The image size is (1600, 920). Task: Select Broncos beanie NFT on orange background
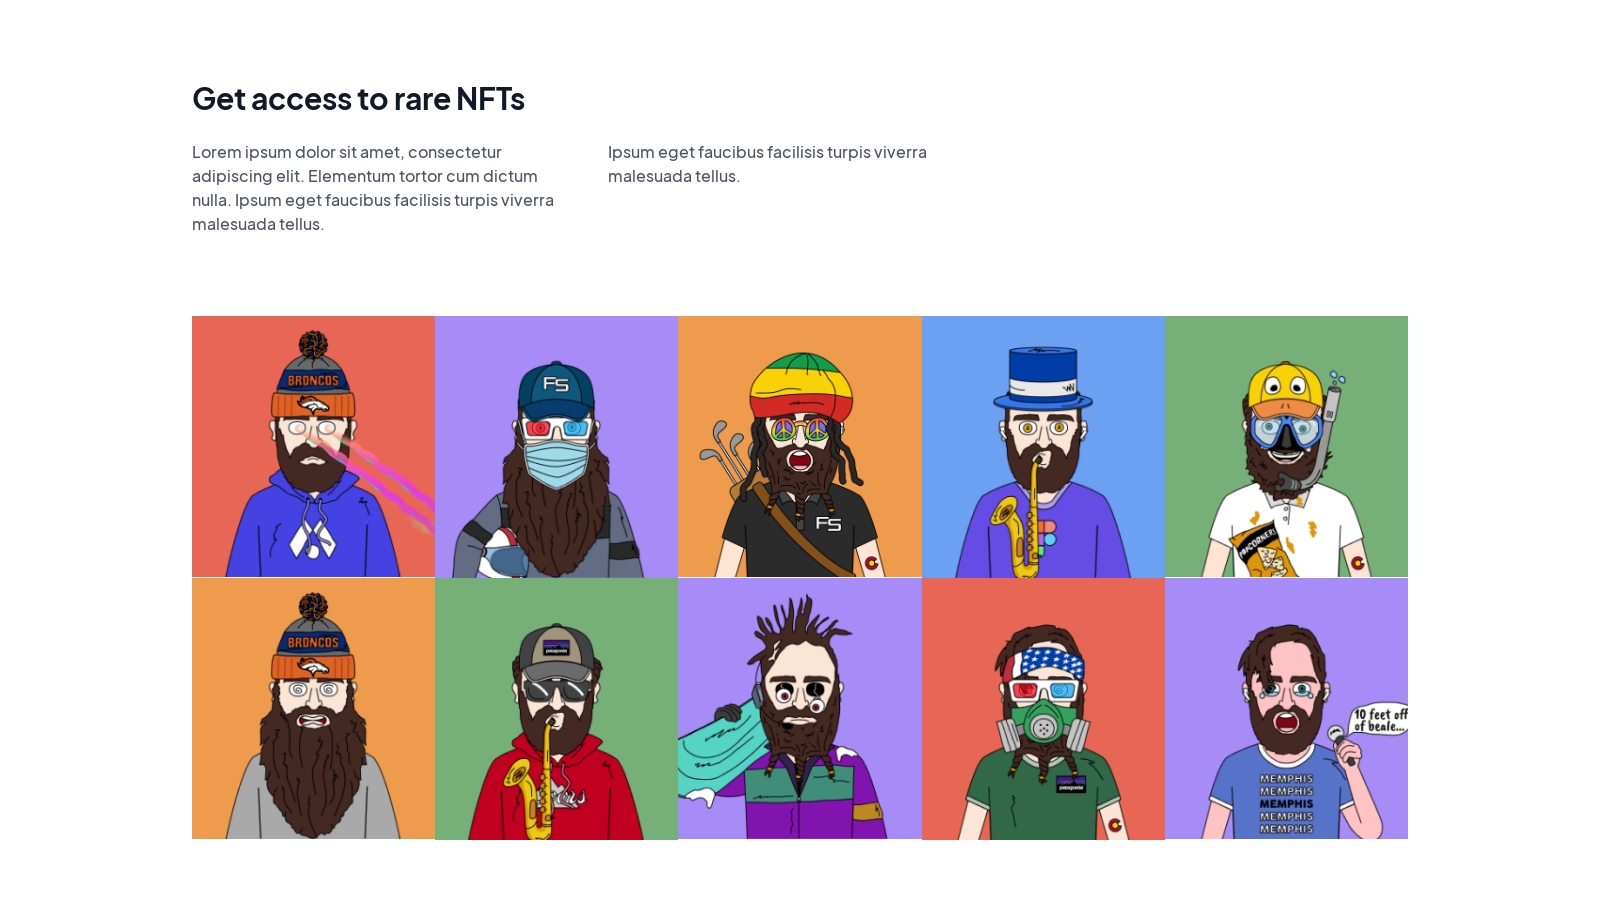(x=313, y=708)
